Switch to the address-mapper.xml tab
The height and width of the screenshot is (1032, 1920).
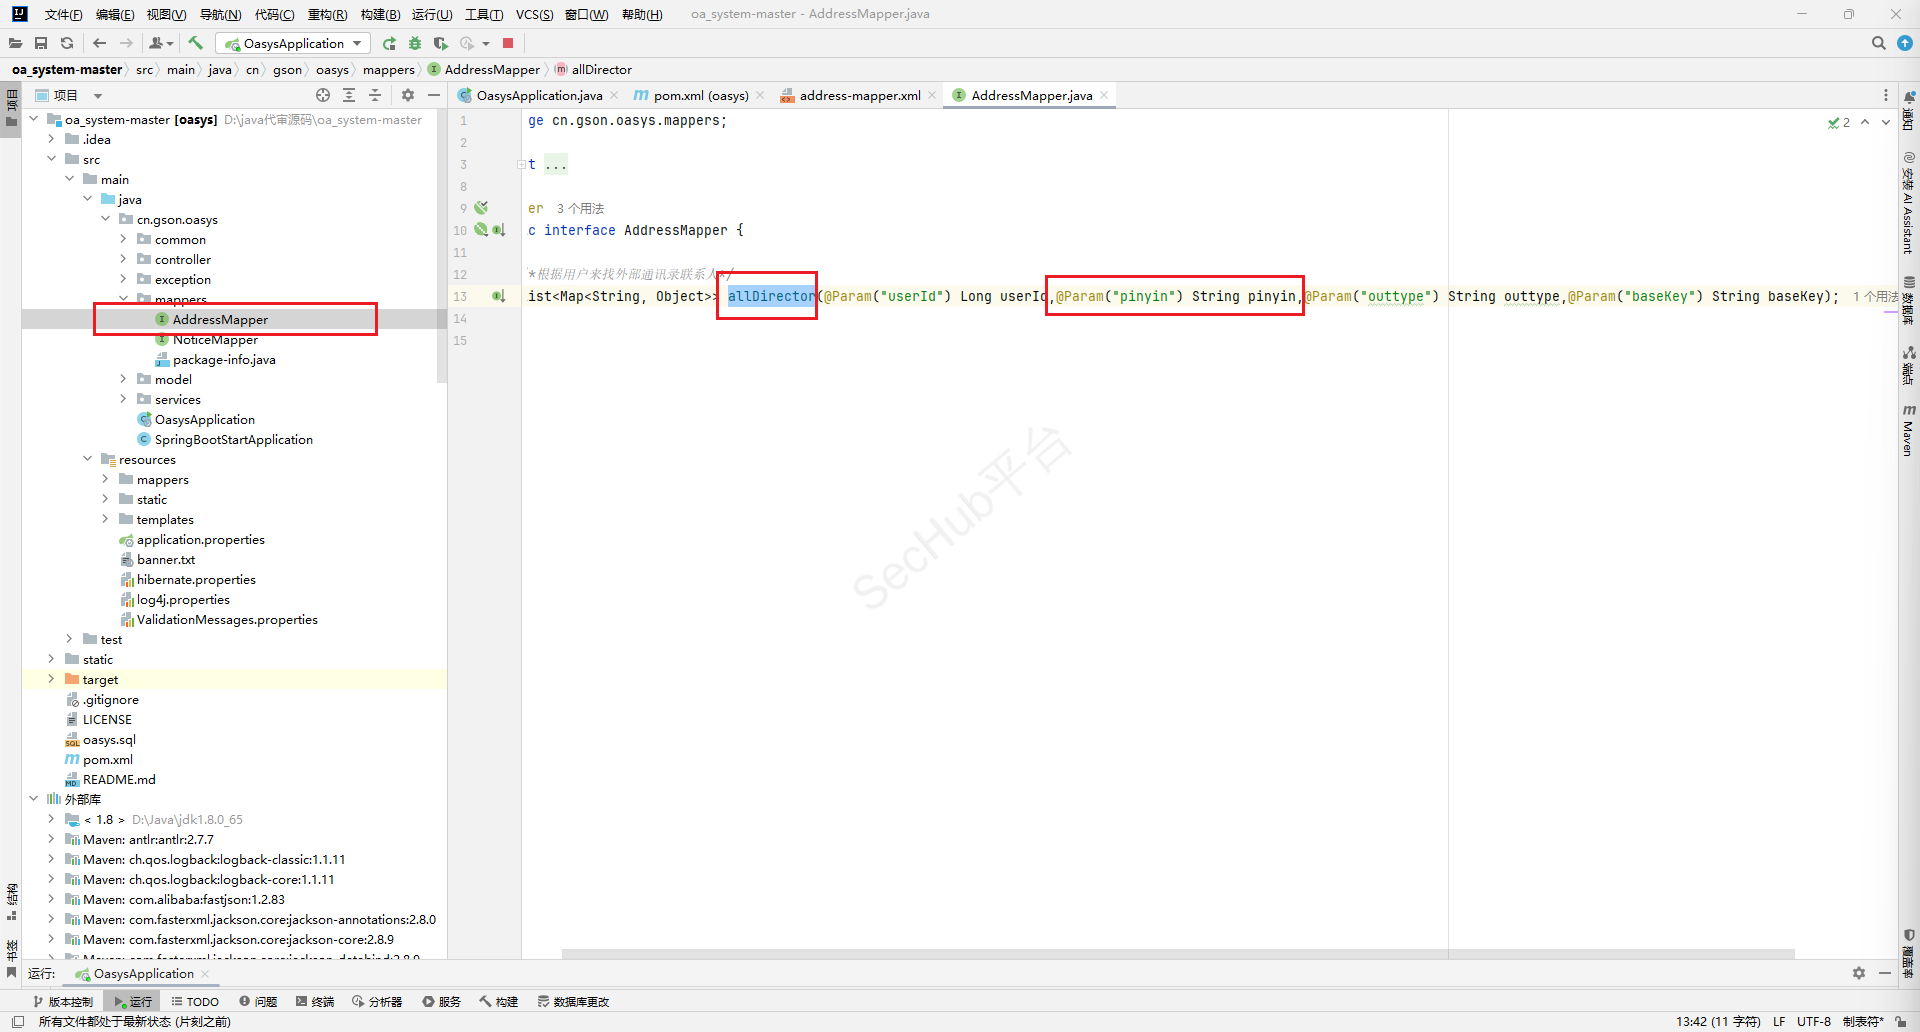point(859,95)
